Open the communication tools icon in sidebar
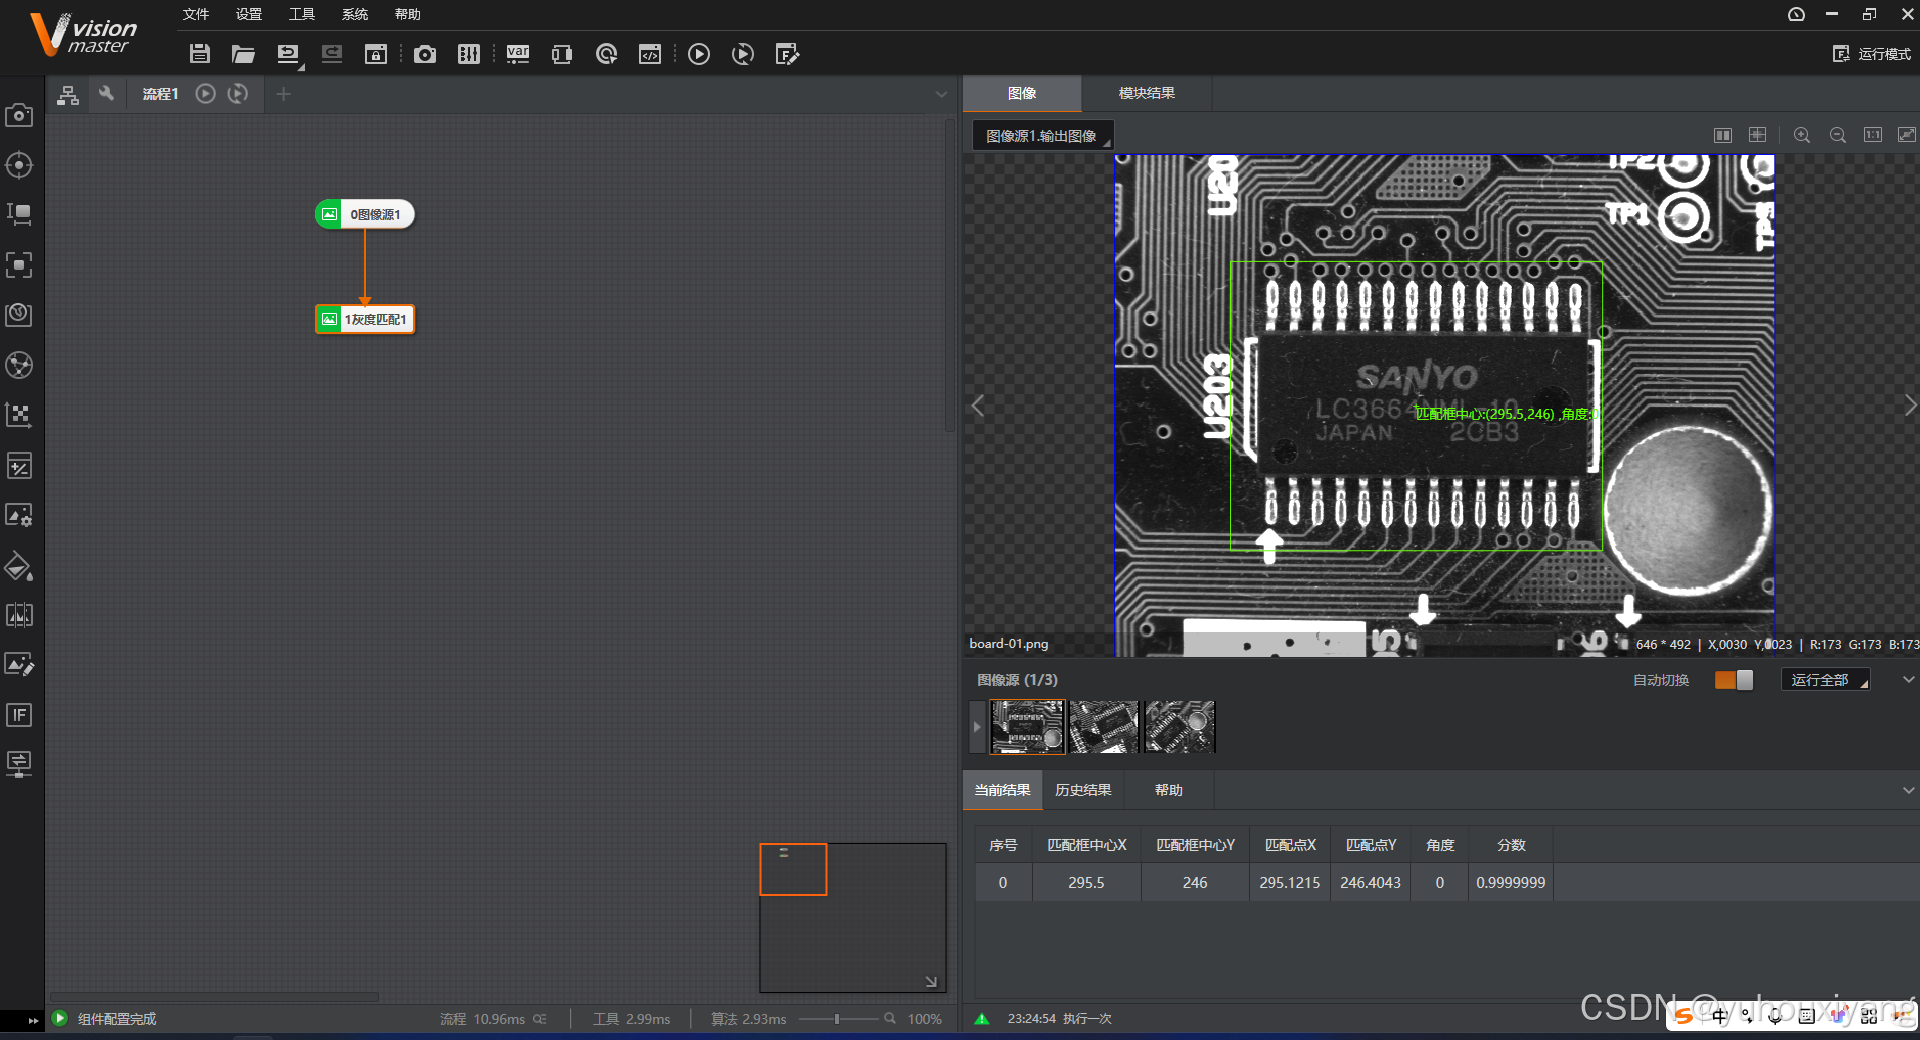The width and height of the screenshot is (1920, 1040). click(19, 765)
